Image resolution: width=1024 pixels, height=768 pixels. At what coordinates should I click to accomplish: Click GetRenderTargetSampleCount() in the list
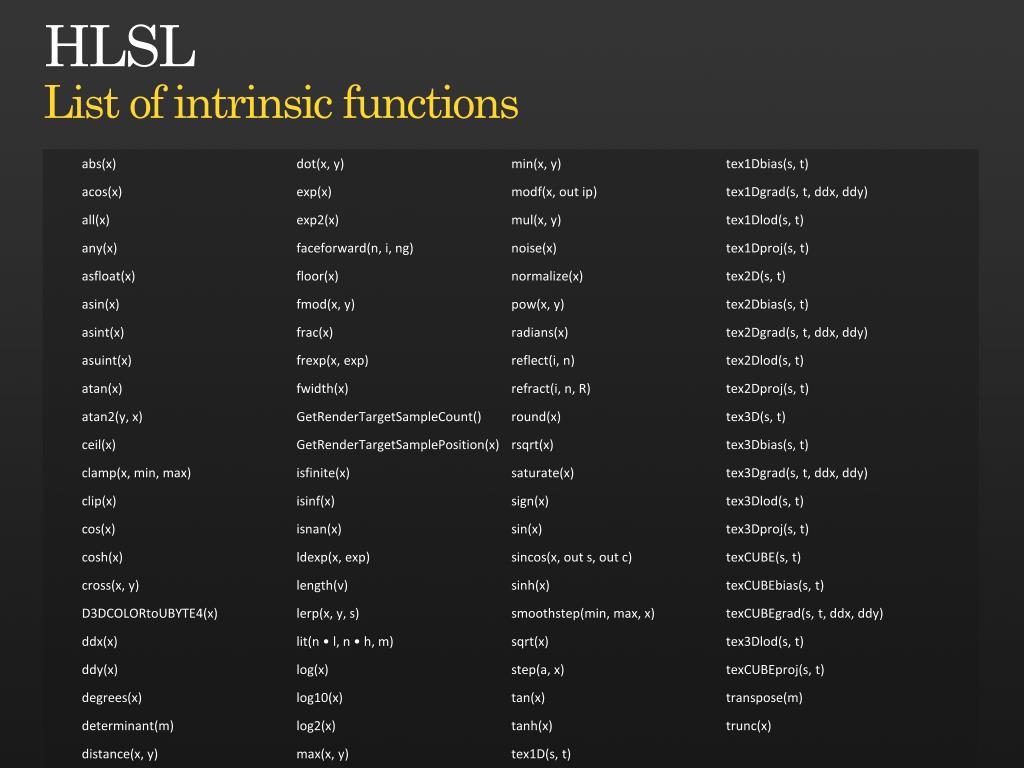(x=388, y=417)
